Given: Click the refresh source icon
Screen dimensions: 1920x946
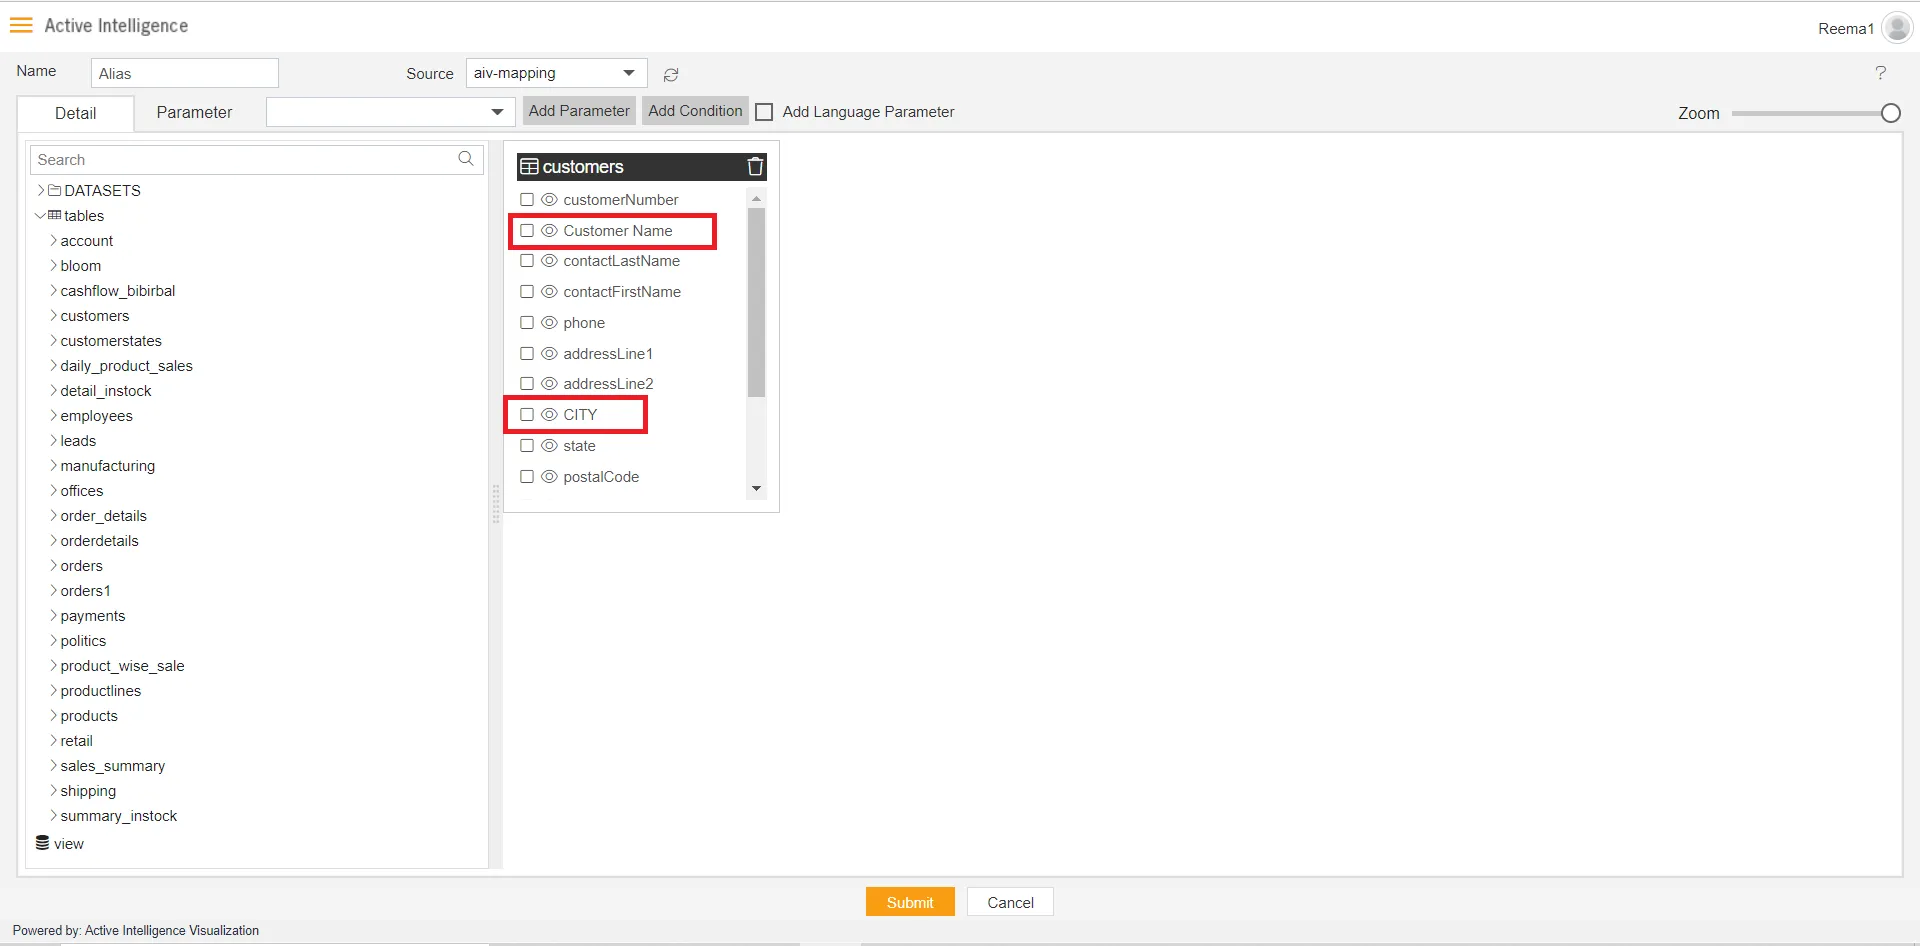Looking at the screenshot, I should coord(671,75).
